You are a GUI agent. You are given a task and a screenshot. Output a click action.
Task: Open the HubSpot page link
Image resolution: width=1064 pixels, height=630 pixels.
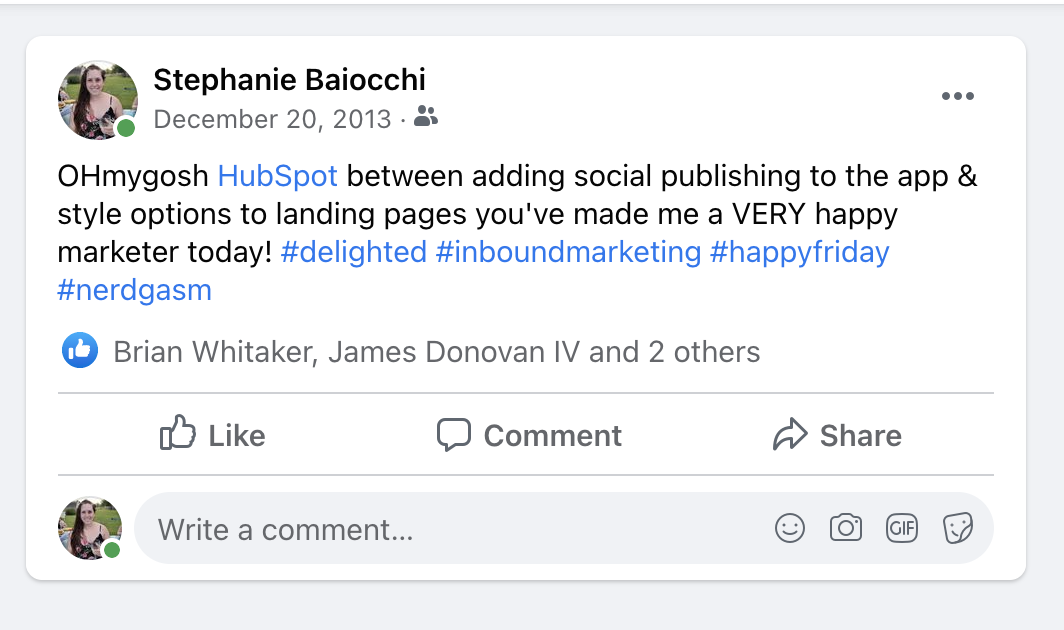tap(278, 176)
